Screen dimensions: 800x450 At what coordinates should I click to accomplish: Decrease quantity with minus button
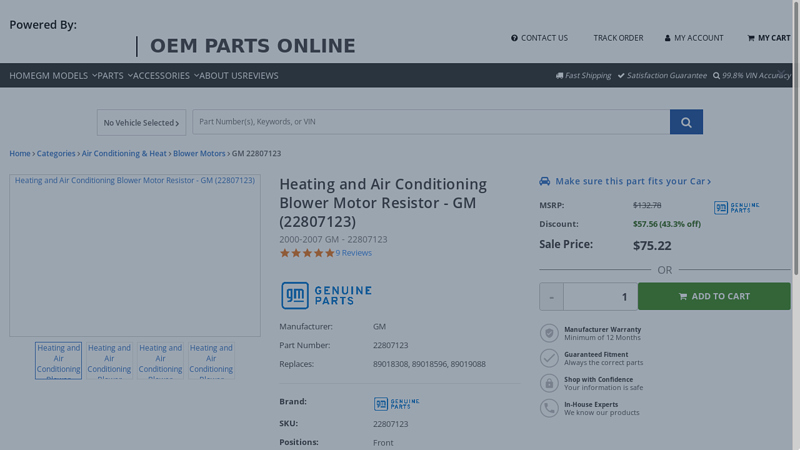(552, 296)
